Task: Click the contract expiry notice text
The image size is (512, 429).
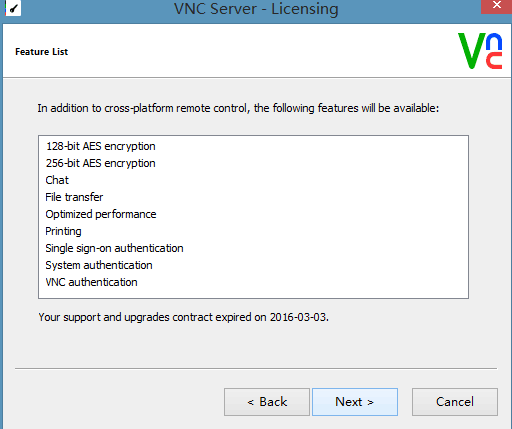Action: pyautogui.click(x=183, y=317)
